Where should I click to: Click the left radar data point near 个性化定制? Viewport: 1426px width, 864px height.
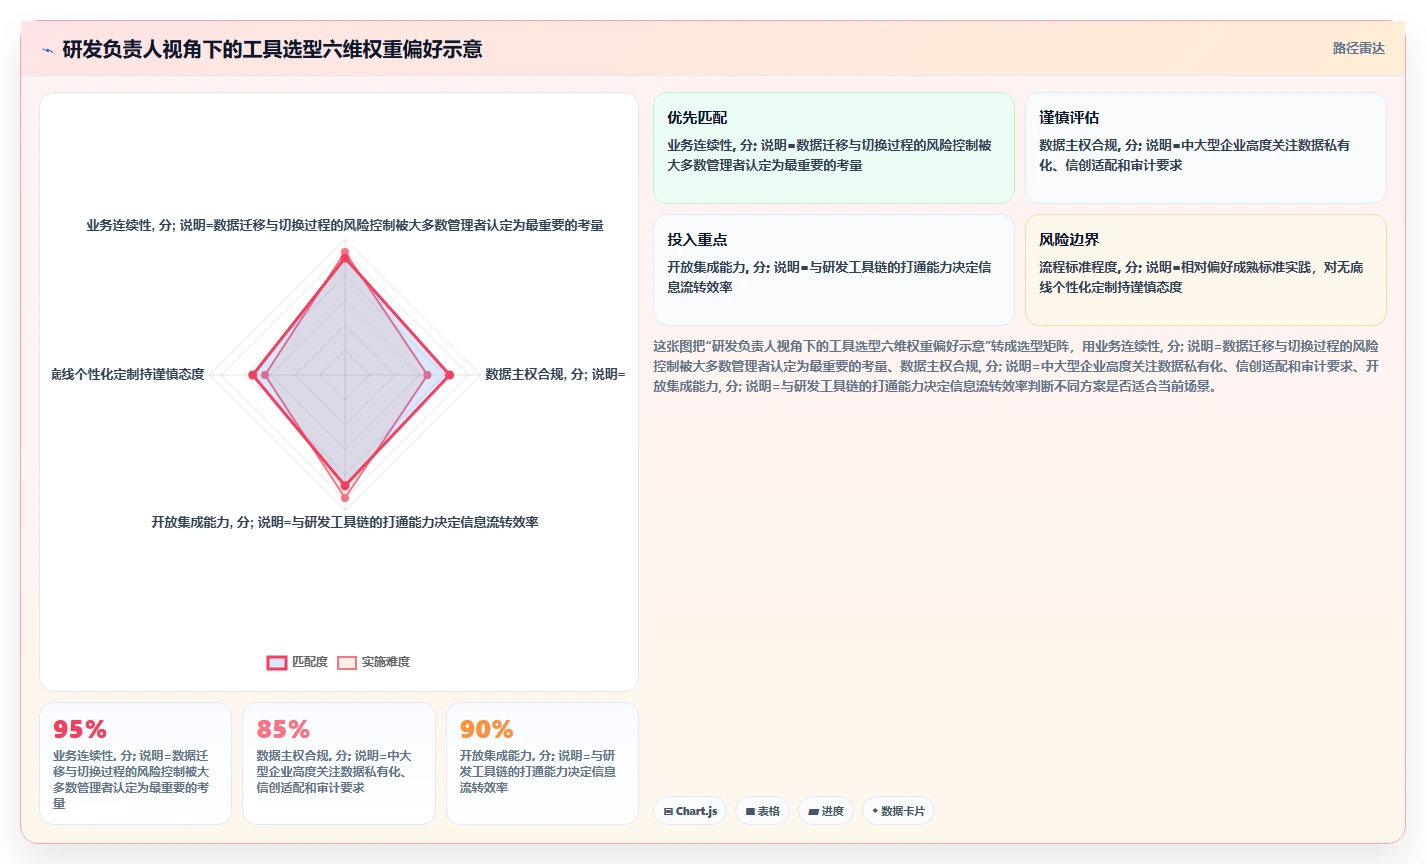pyautogui.click(x=252, y=375)
